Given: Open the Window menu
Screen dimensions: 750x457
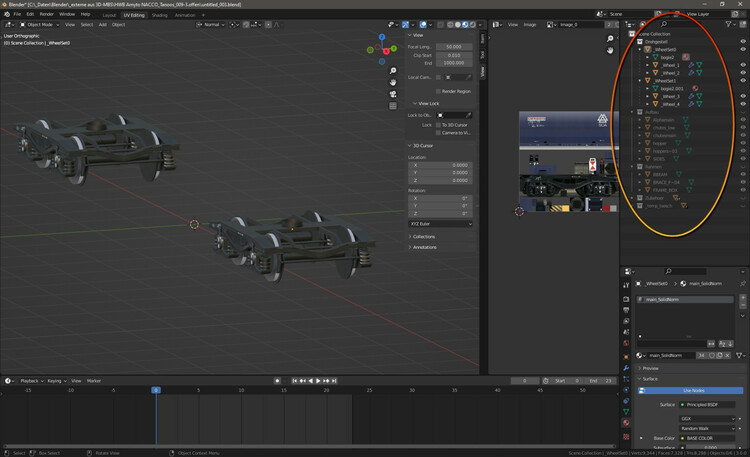Looking at the screenshot, I should [67, 14].
